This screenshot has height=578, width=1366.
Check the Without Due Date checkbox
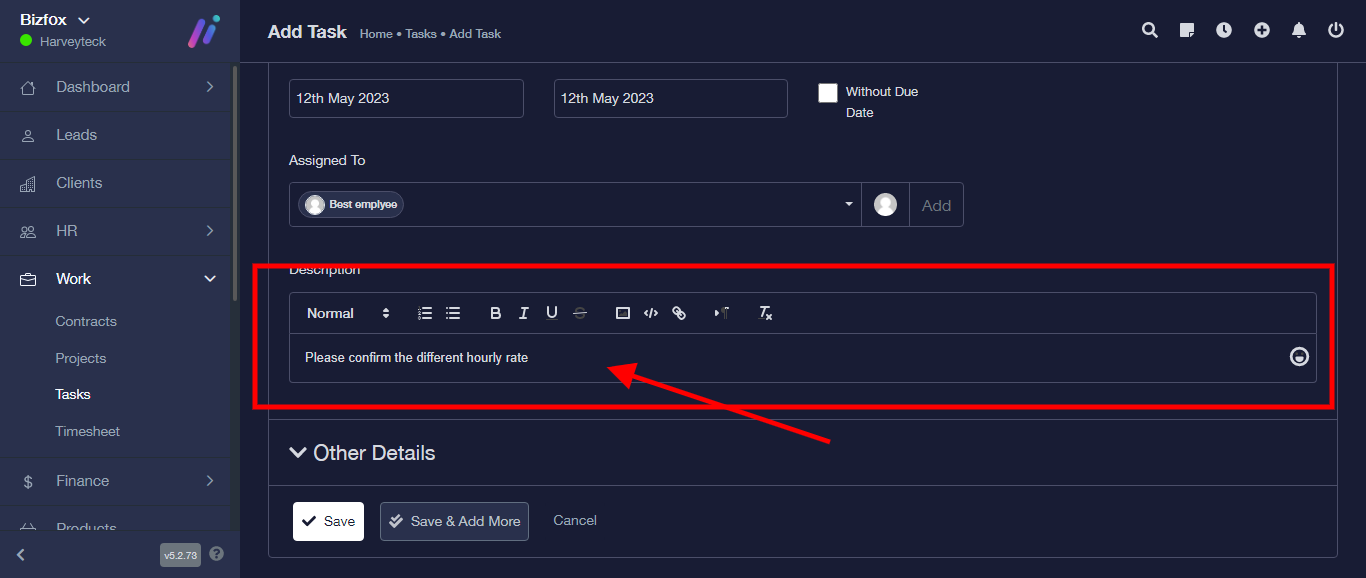(828, 93)
